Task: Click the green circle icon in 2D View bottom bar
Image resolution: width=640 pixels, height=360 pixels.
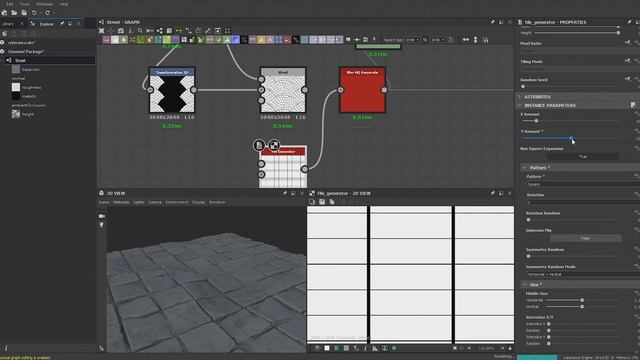Action: 395,348
